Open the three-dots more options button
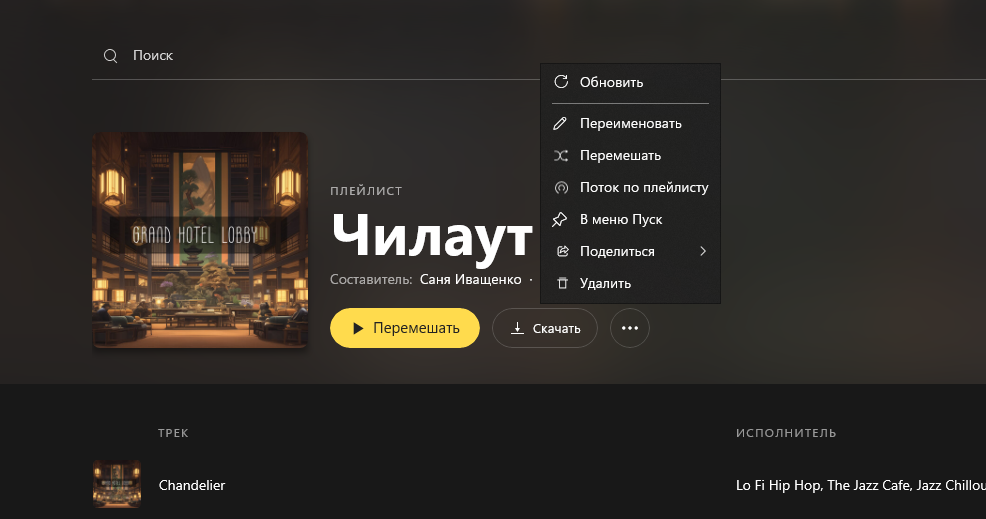 (x=629, y=328)
